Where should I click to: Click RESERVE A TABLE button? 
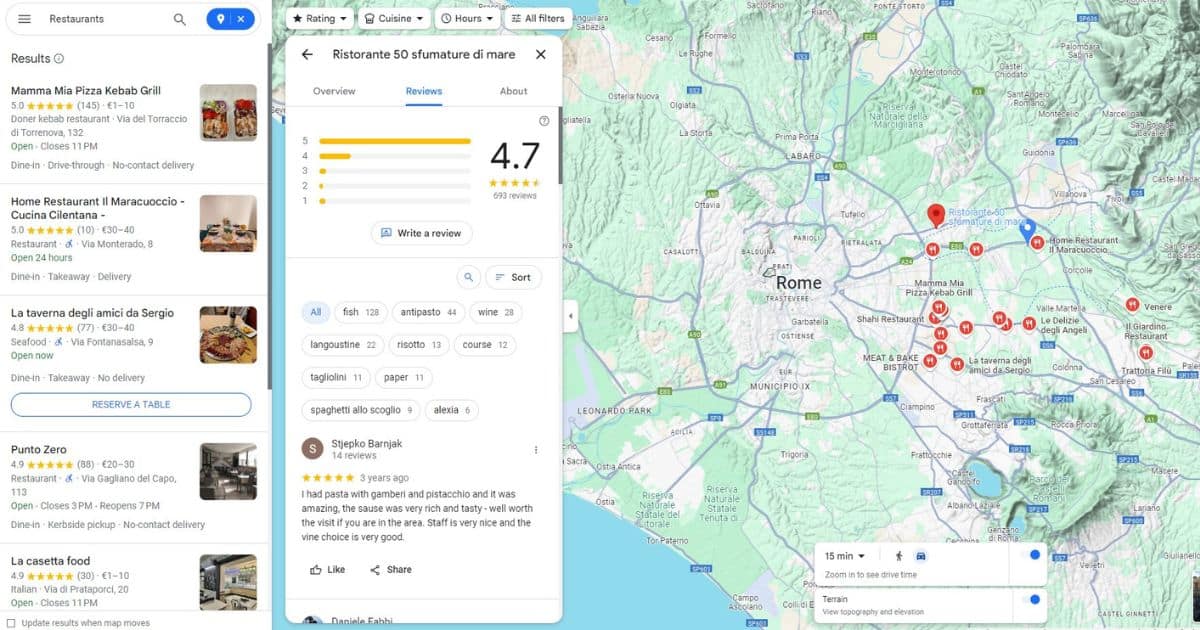coord(131,405)
